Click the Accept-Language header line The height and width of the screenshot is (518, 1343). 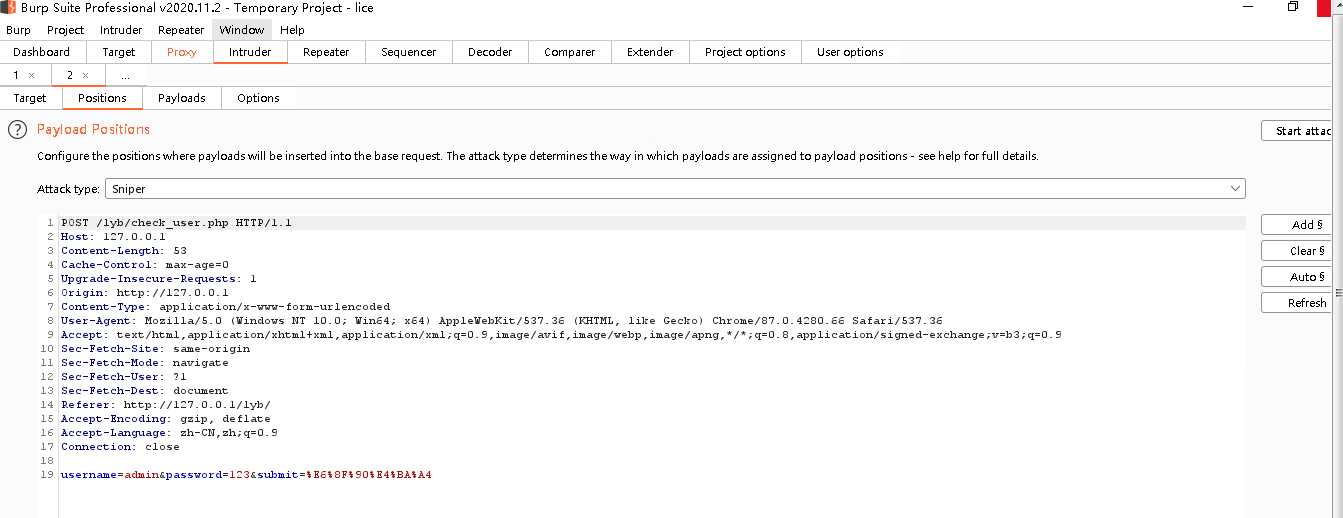pyautogui.click(x=169, y=432)
